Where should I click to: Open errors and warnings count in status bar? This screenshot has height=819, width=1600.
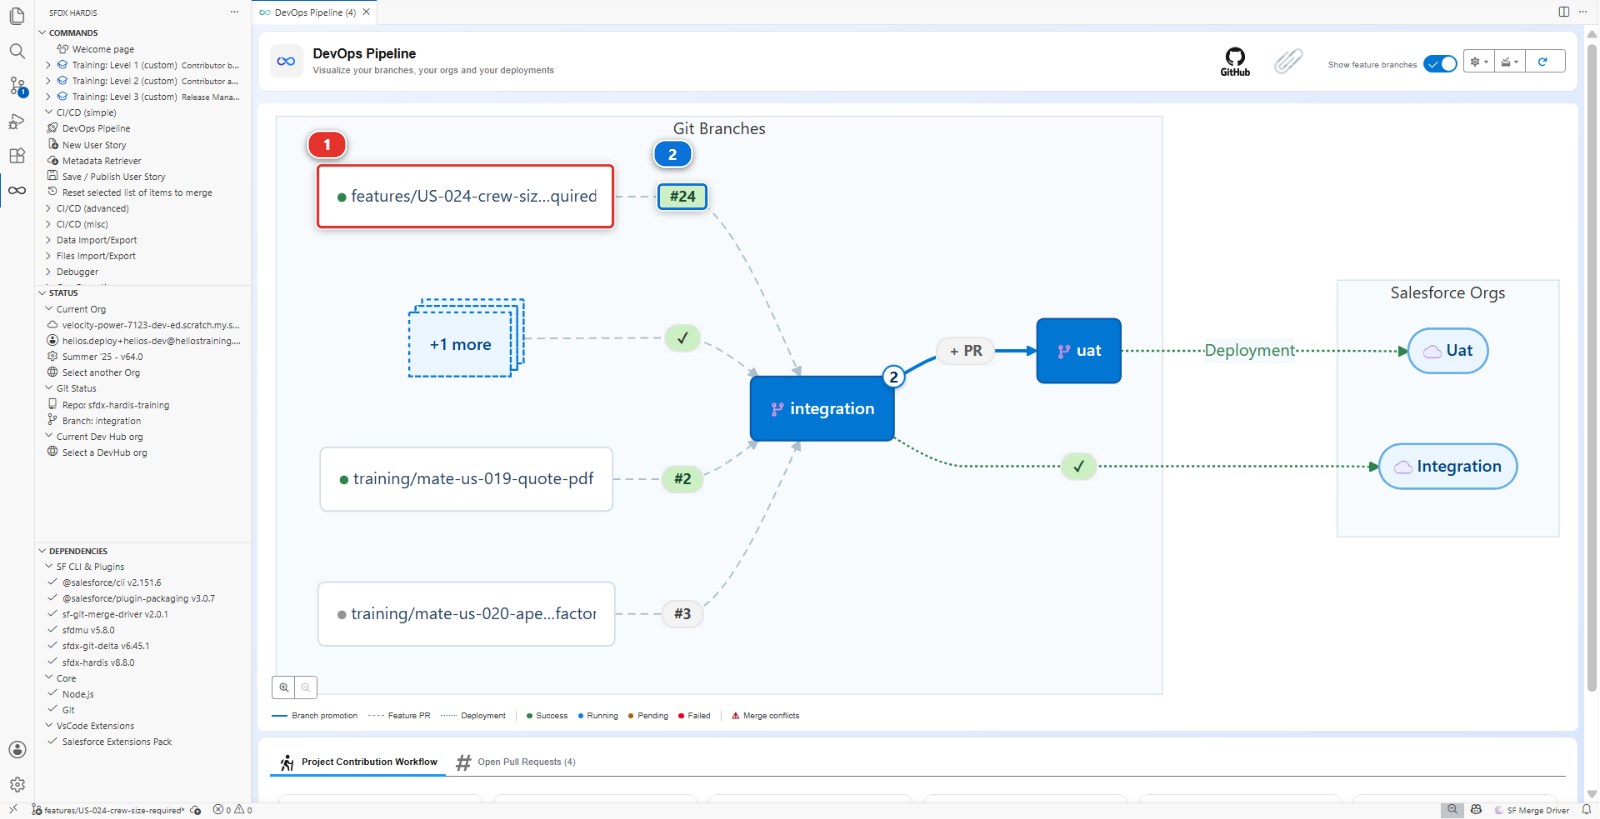[x=232, y=810]
